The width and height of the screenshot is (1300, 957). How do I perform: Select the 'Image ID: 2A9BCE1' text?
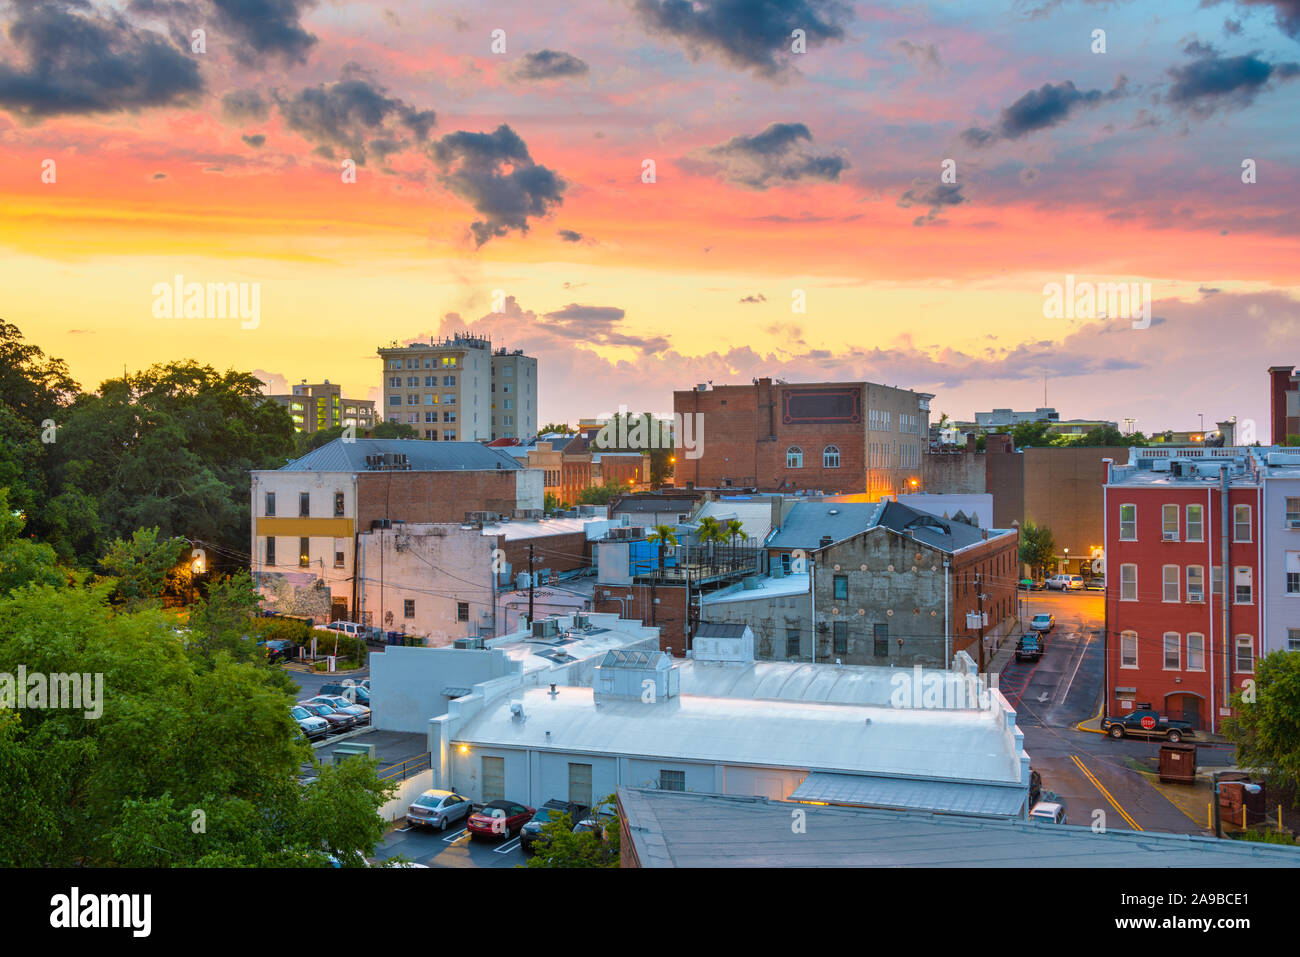(1184, 899)
